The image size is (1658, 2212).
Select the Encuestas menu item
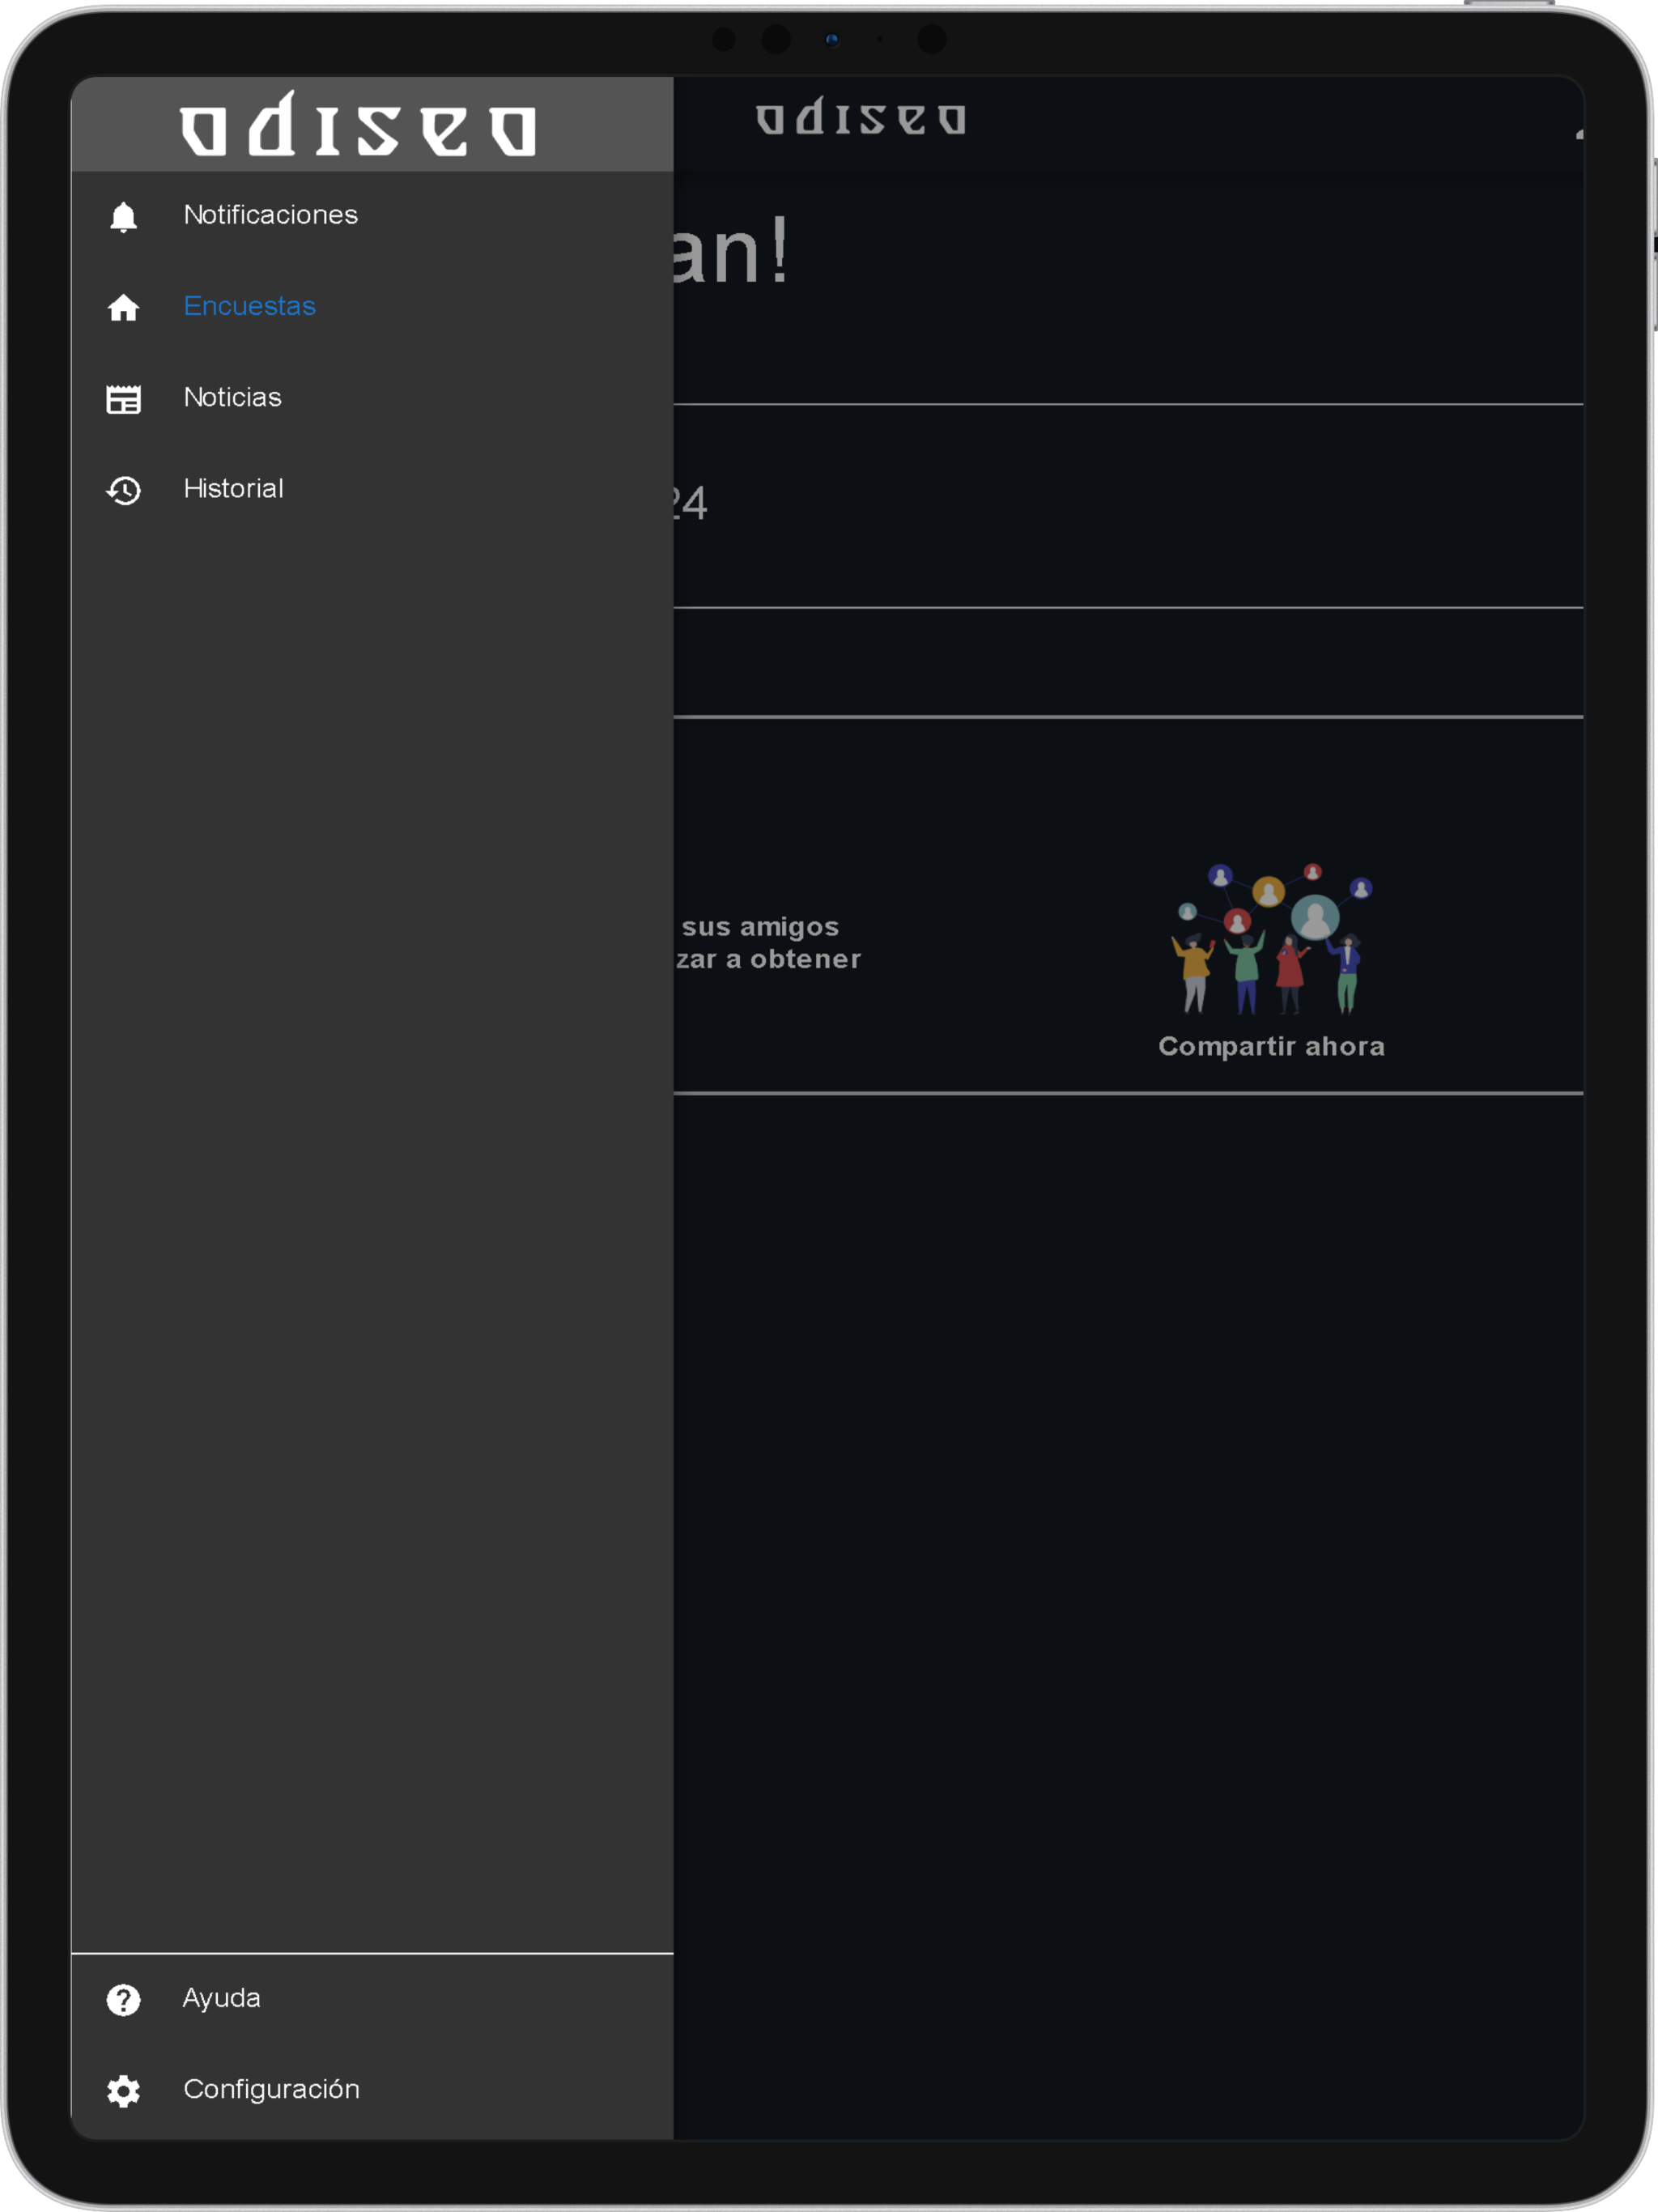point(249,306)
